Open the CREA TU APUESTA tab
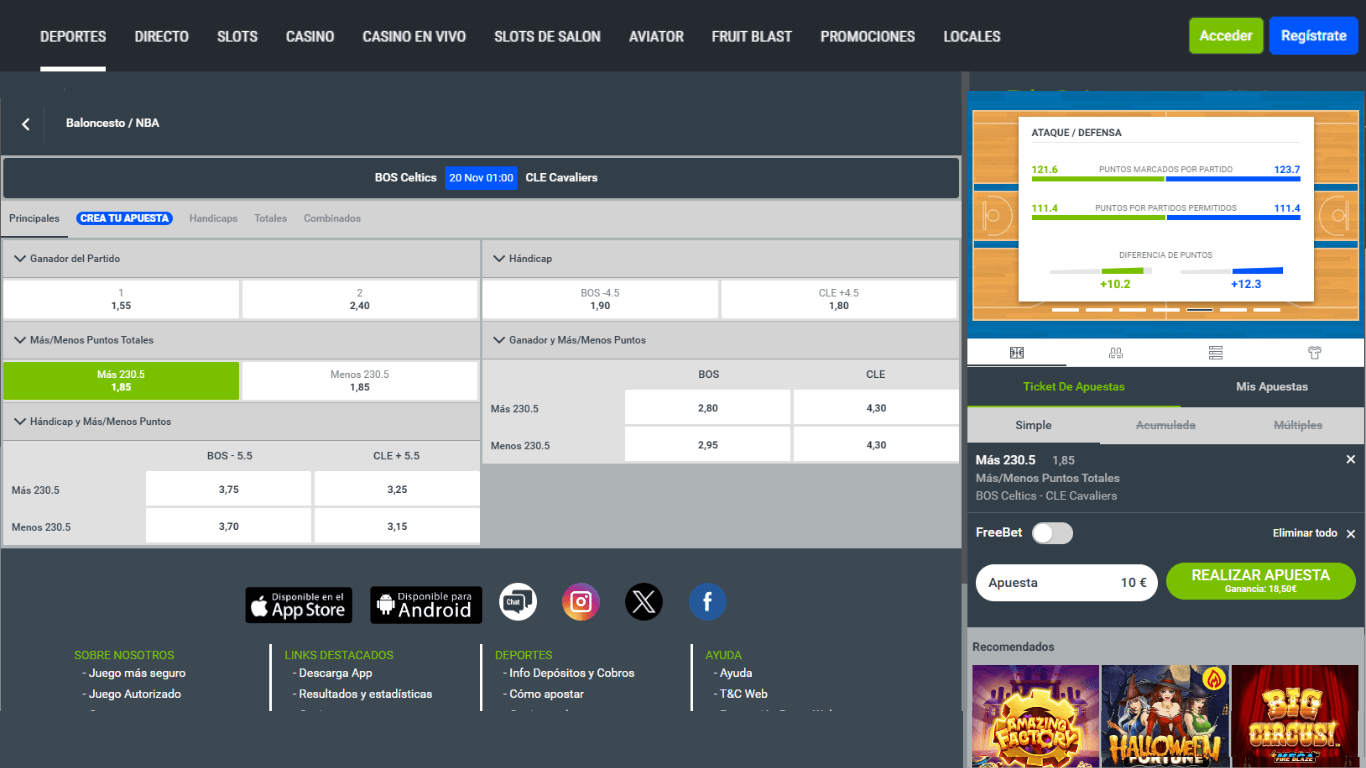Viewport: 1366px width, 768px height. click(125, 218)
